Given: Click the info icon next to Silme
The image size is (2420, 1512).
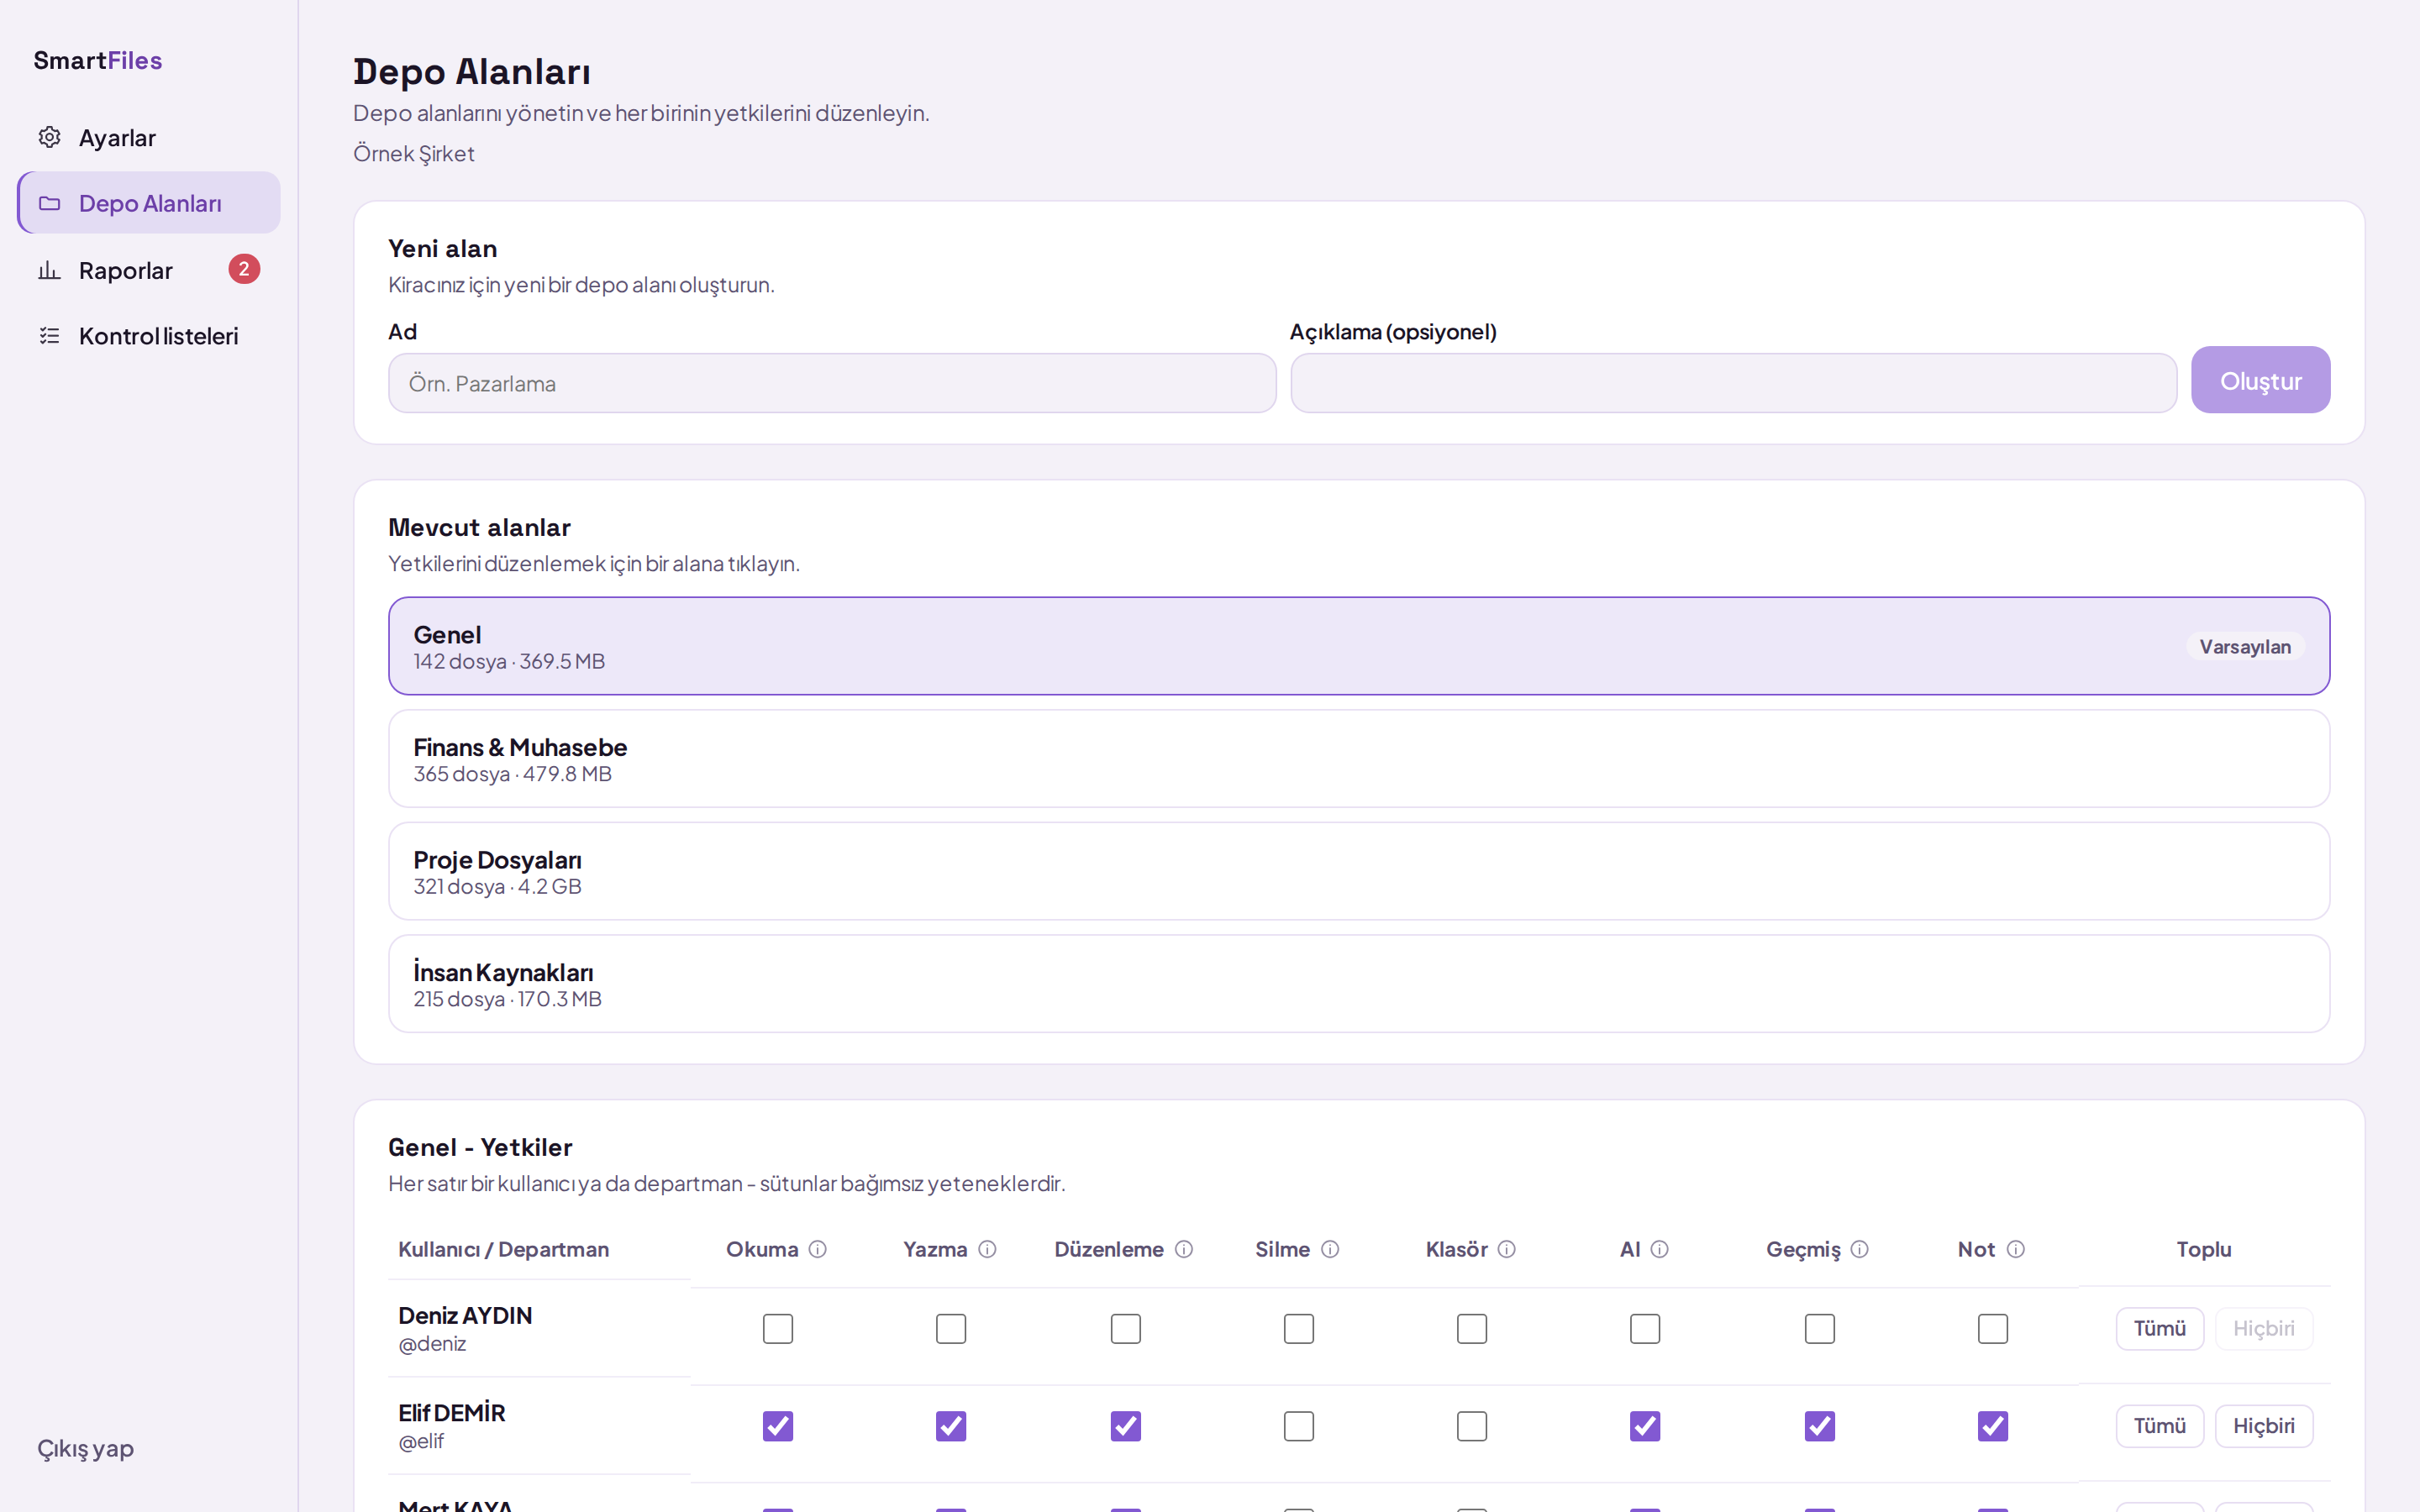Looking at the screenshot, I should tap(1330, 1249).
